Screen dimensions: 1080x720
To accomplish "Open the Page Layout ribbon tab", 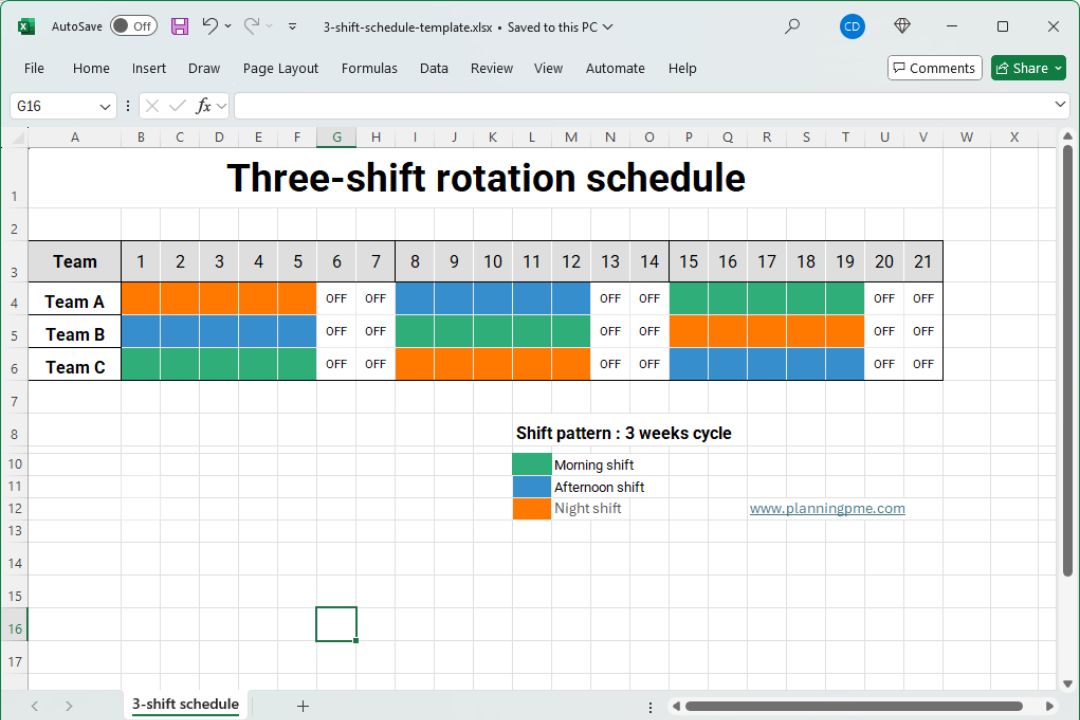I will point(280,68).
